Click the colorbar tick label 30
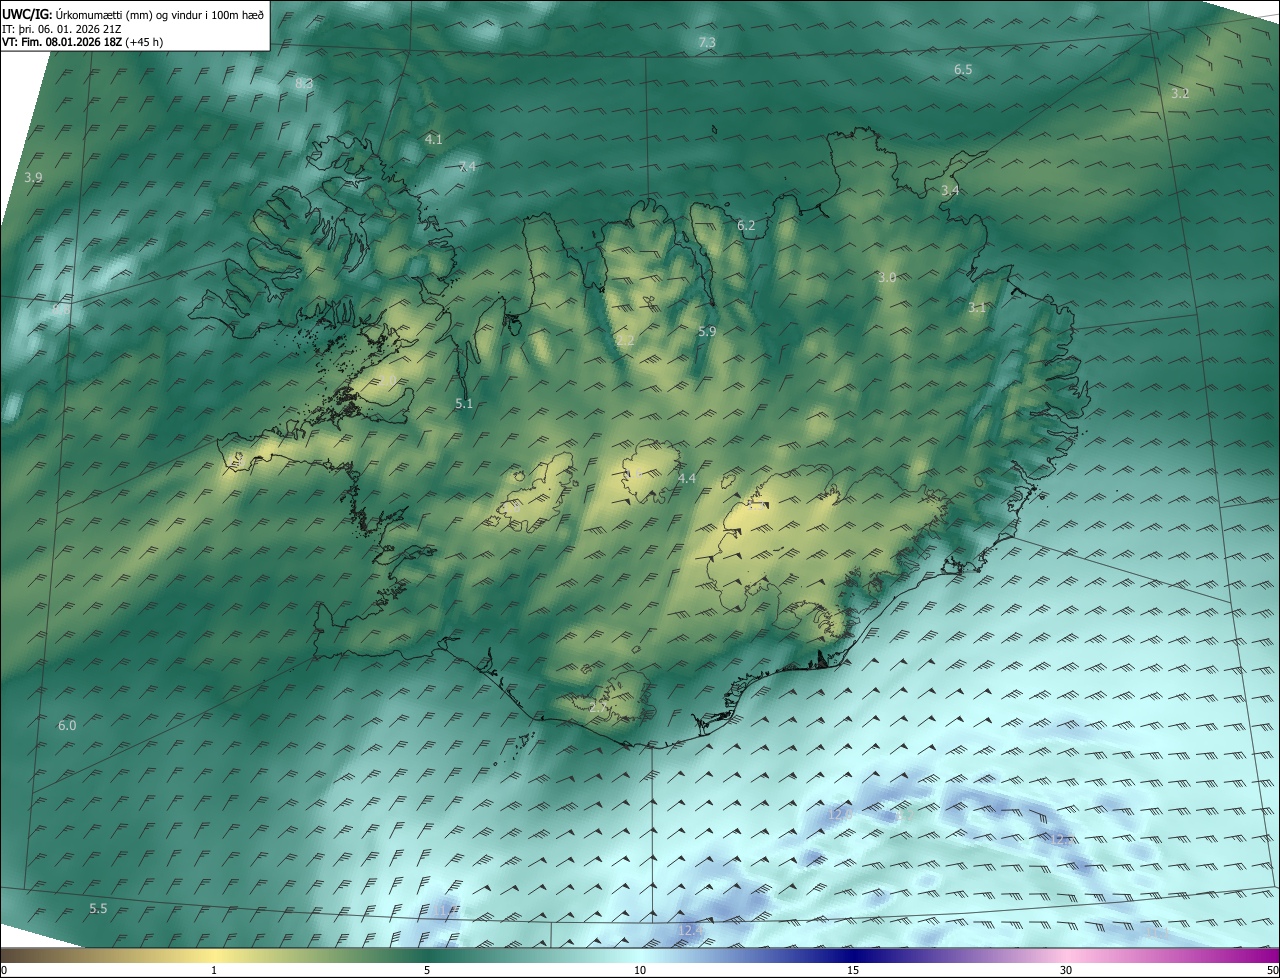 (1066, 970)
